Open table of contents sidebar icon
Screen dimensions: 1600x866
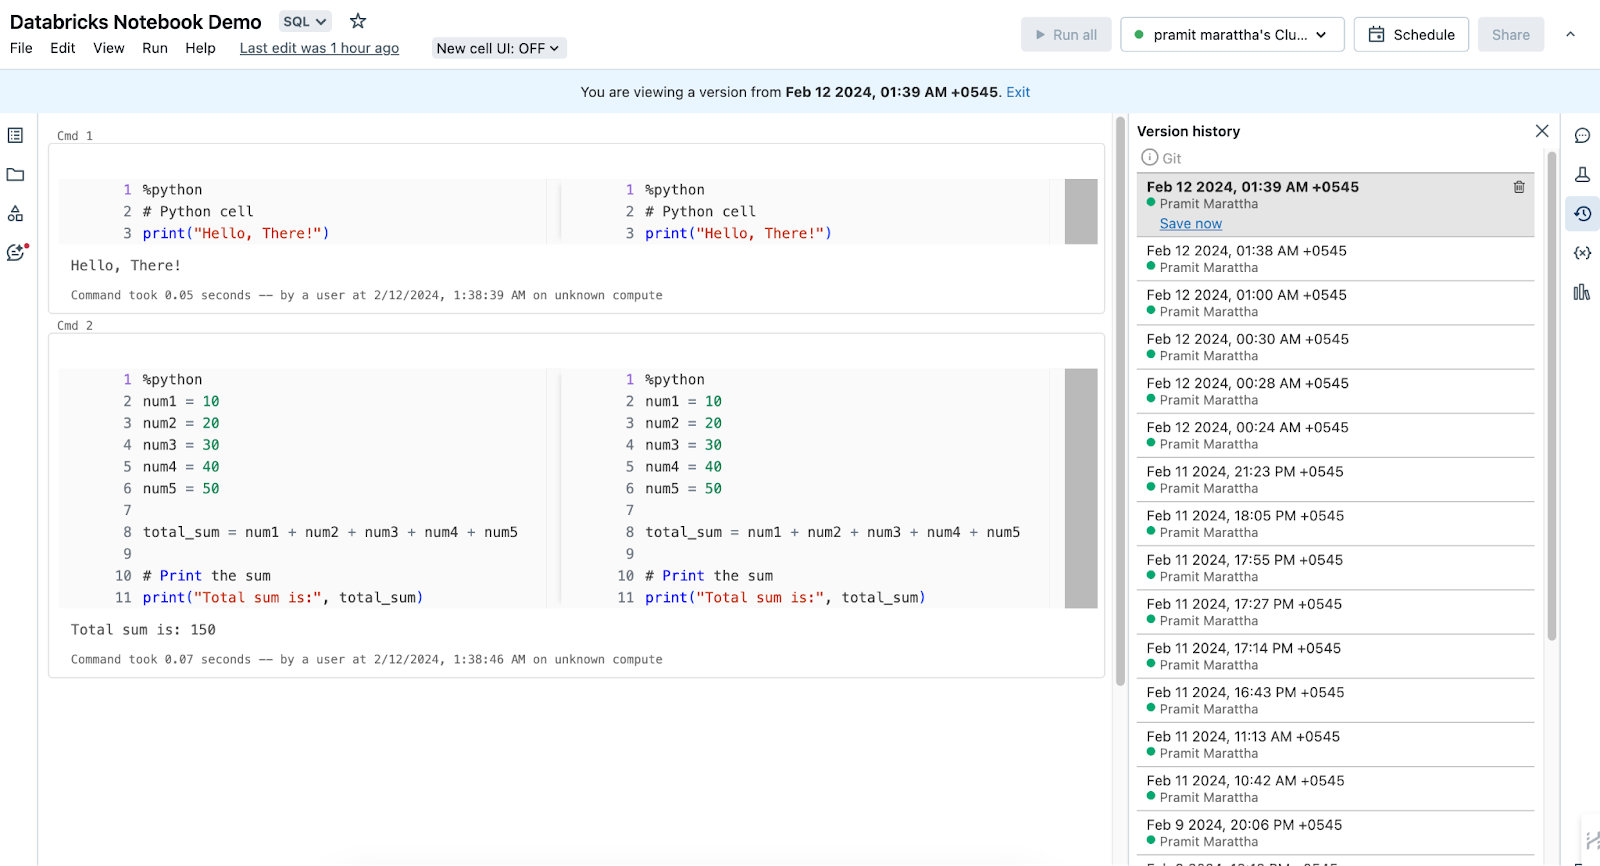15,135
